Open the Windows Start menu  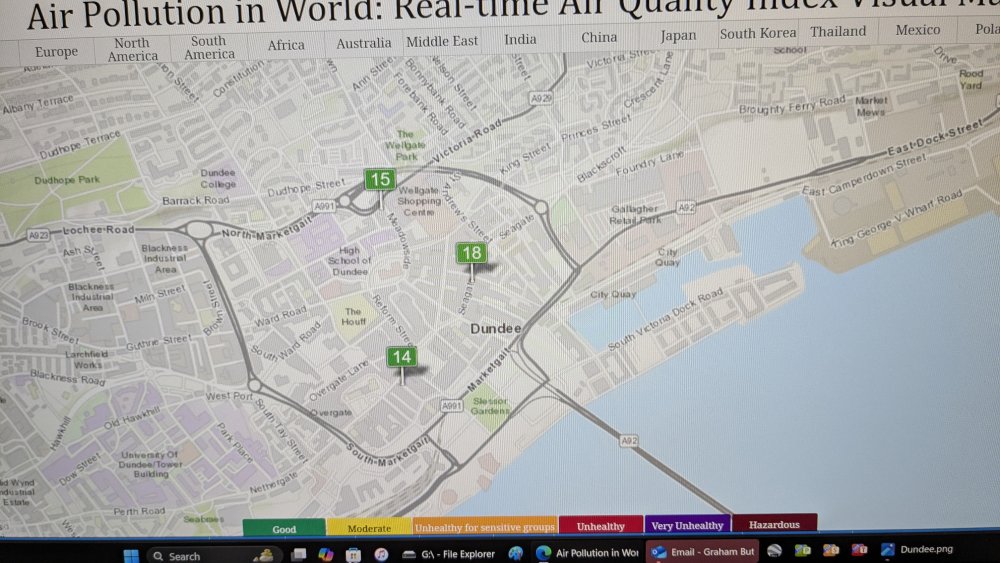tap(131, 555)
